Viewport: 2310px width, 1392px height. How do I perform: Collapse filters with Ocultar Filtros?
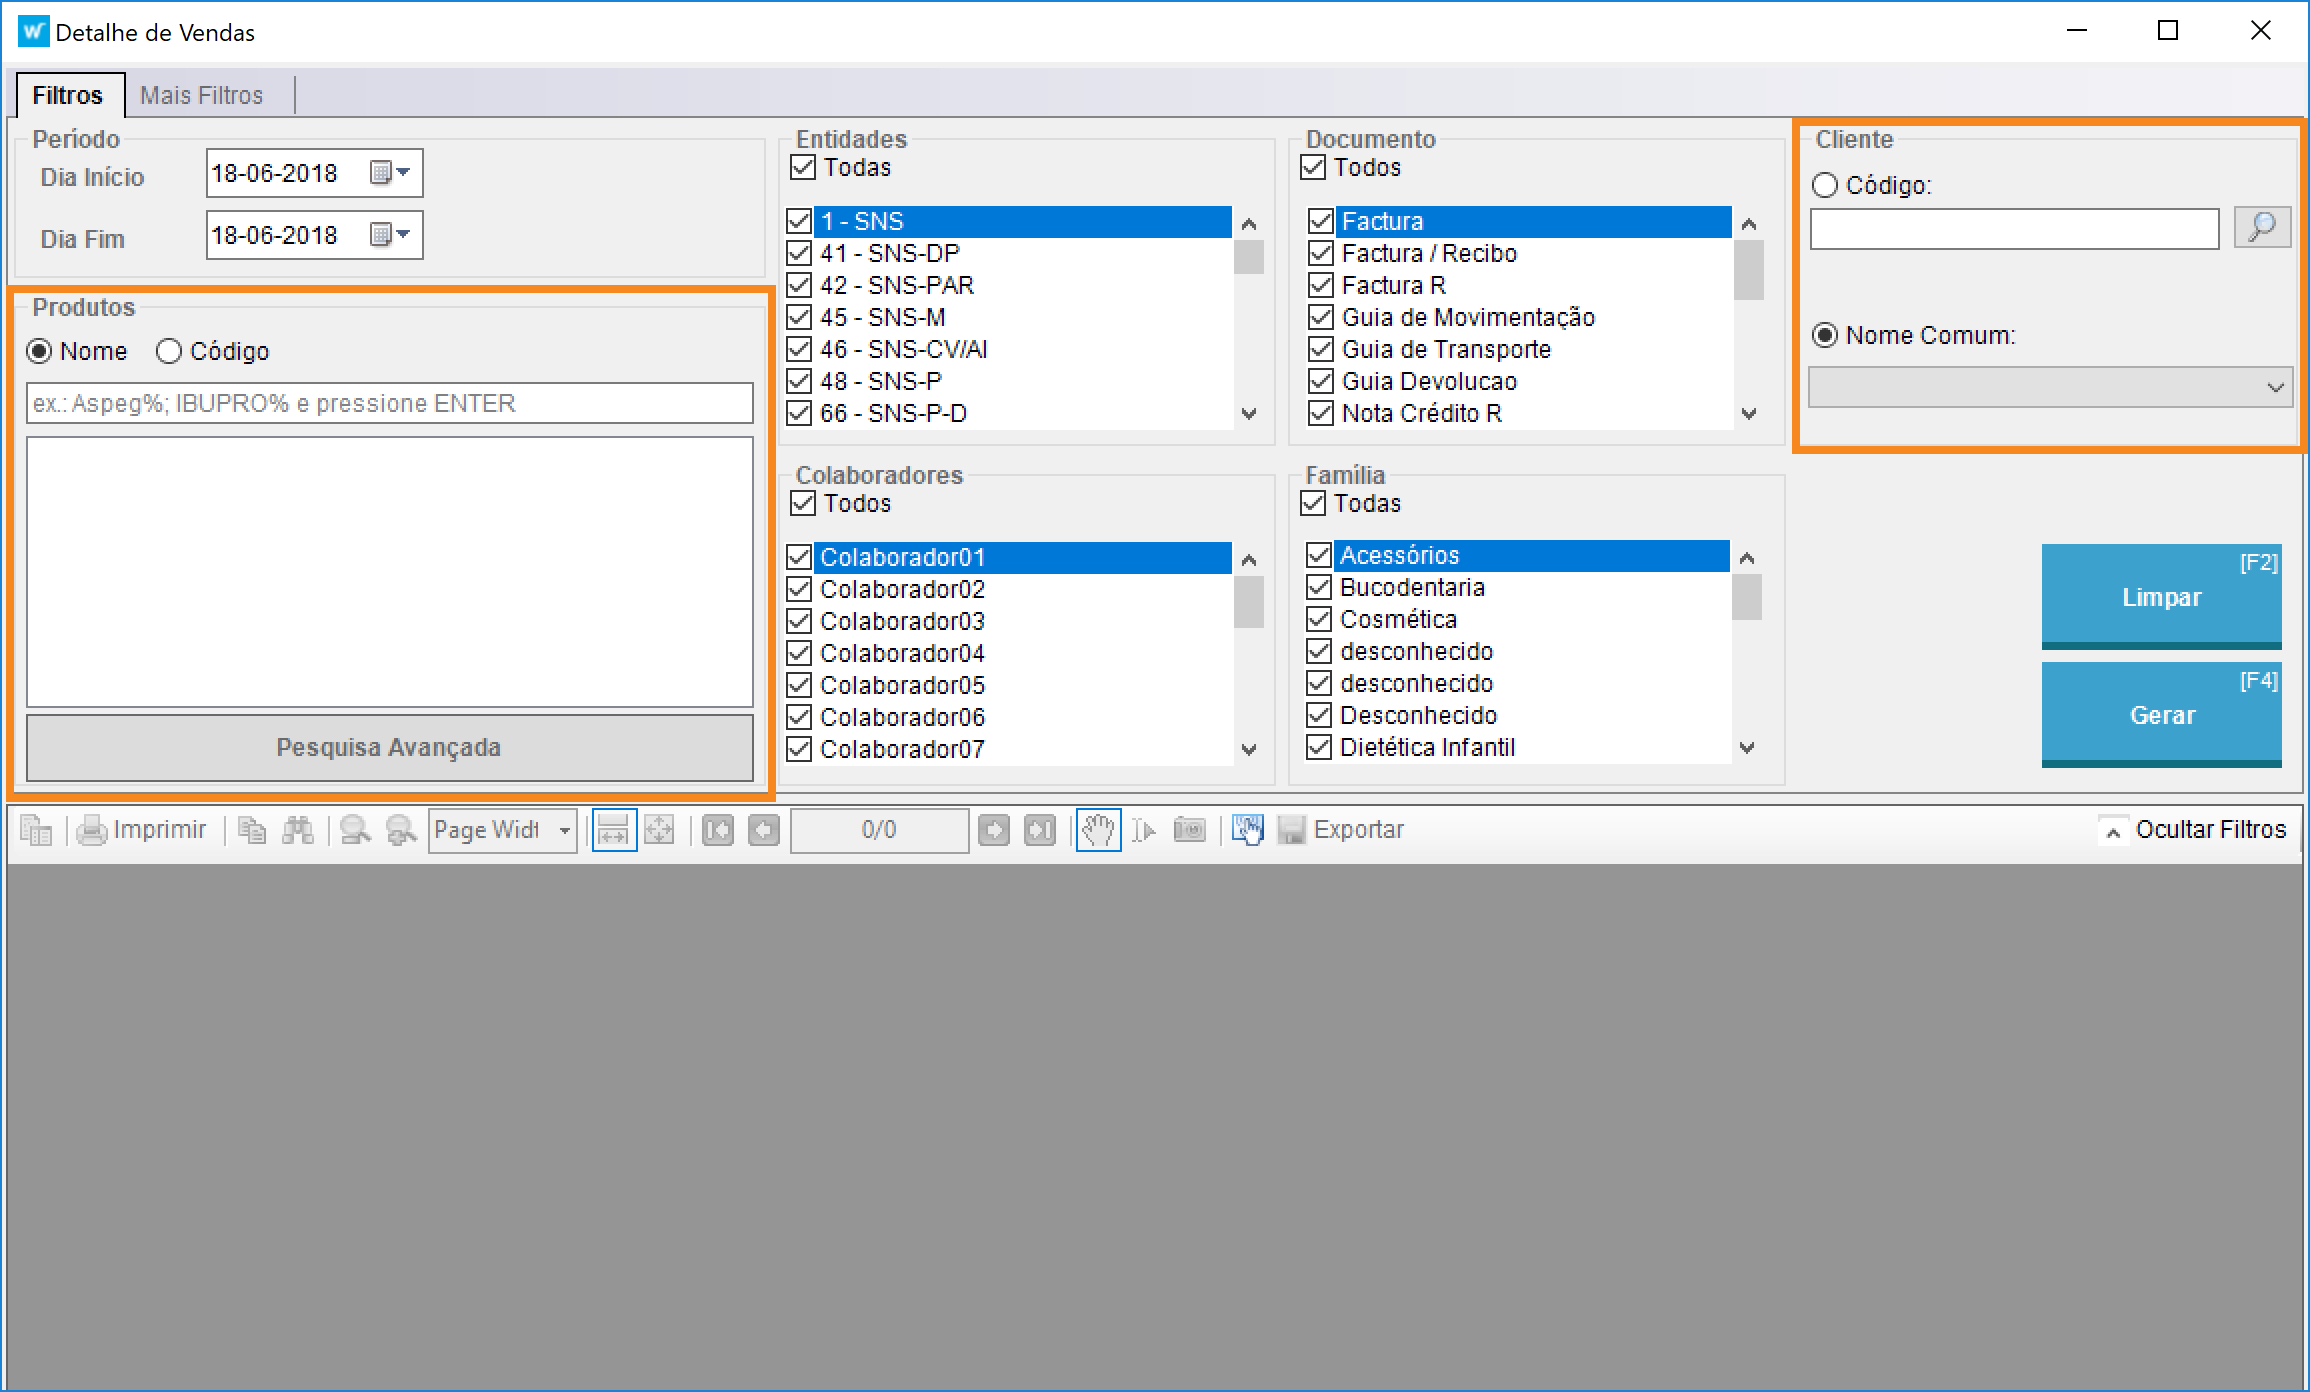2192,830
